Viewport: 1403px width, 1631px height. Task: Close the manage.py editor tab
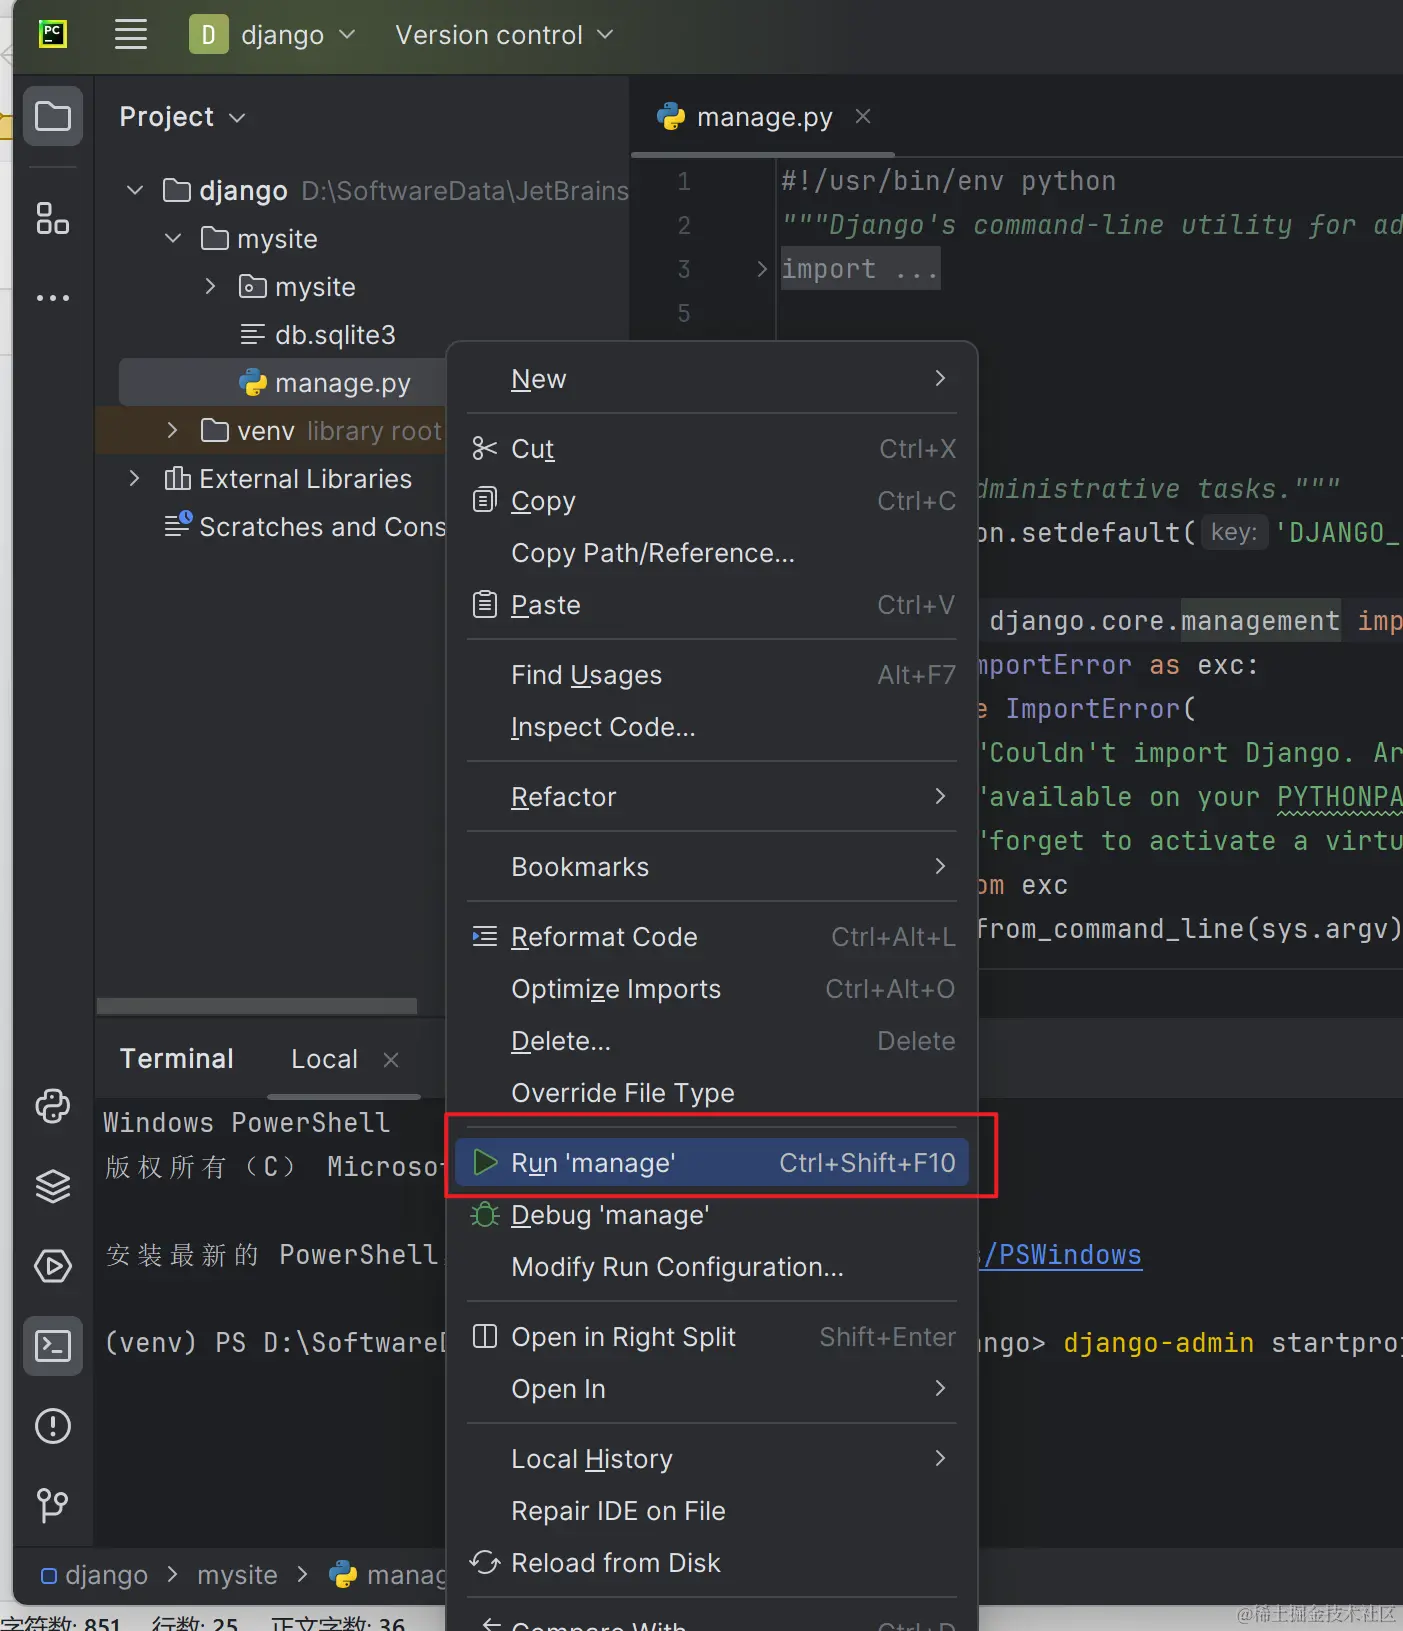point(863,117)
